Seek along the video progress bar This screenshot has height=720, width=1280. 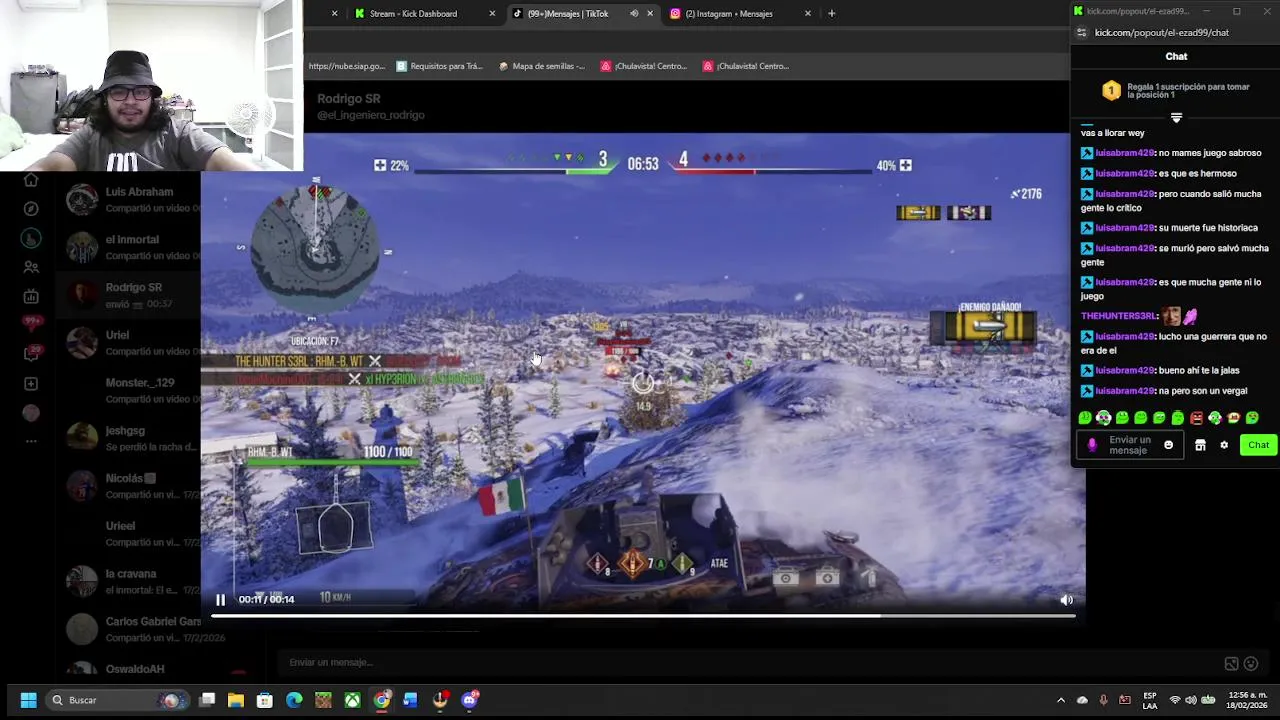(x=643, y=616)
